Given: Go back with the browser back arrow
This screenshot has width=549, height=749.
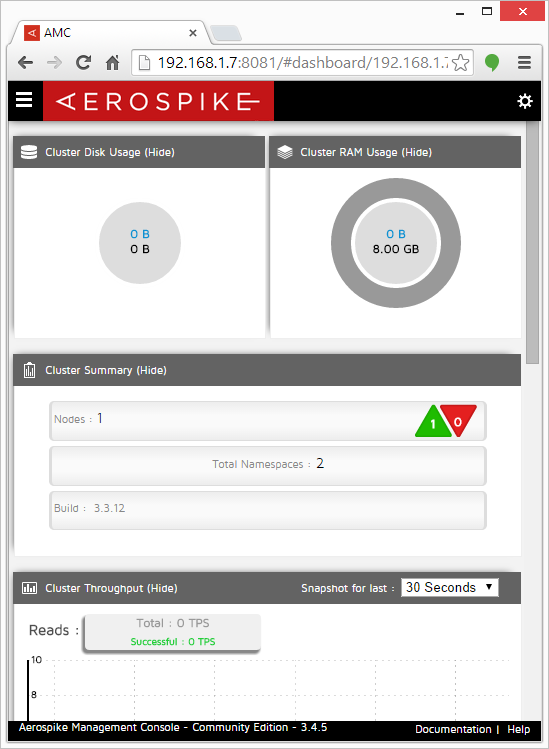Looking at the screenshot, I should pyautogui.click(x=25, y=63).
